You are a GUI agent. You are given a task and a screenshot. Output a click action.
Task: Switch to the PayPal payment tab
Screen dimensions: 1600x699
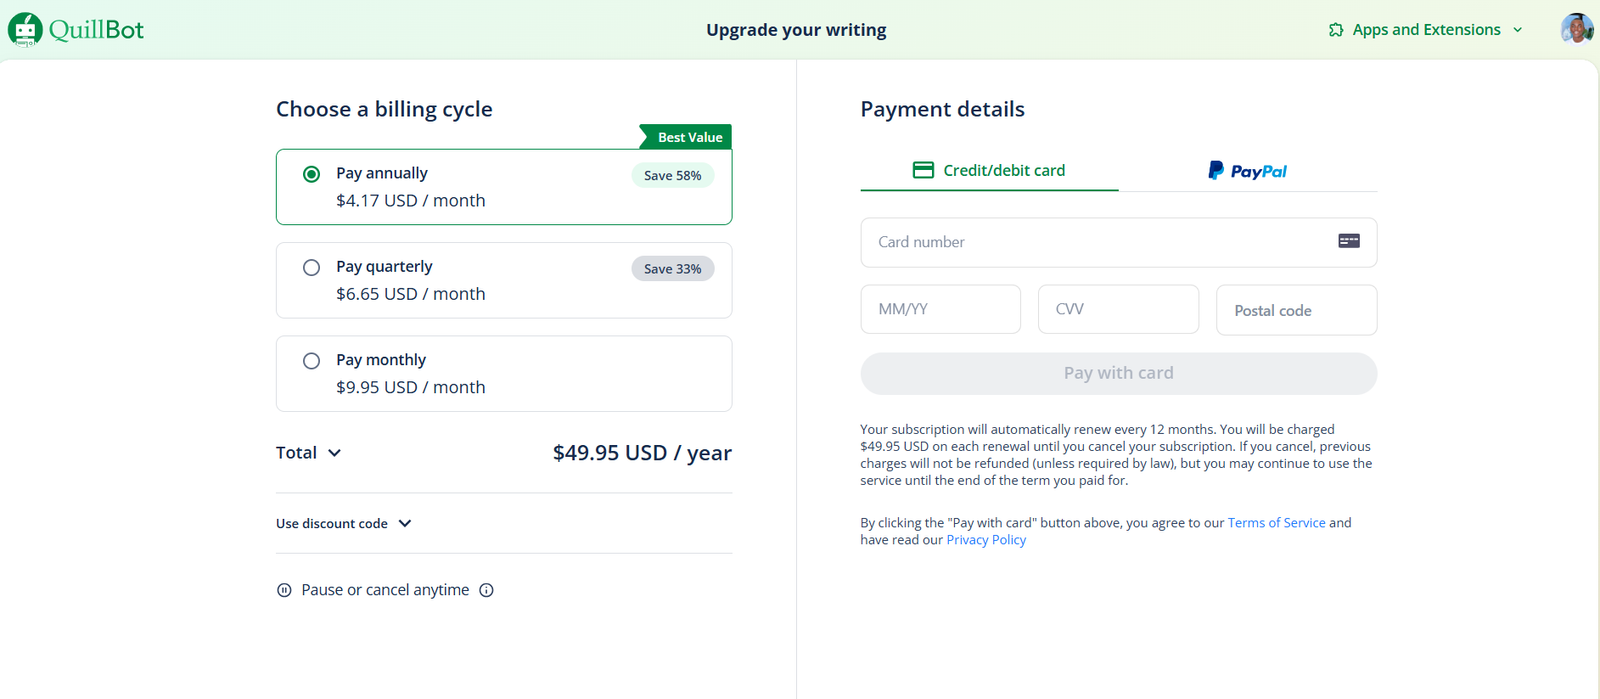click(x=1247, y=171)
